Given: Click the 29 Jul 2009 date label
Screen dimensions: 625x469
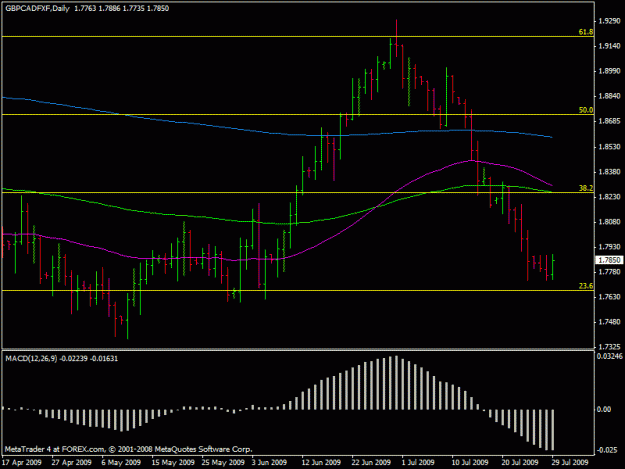Looking at the screenshot, I should pyautogui.click(x=570, y=462).
